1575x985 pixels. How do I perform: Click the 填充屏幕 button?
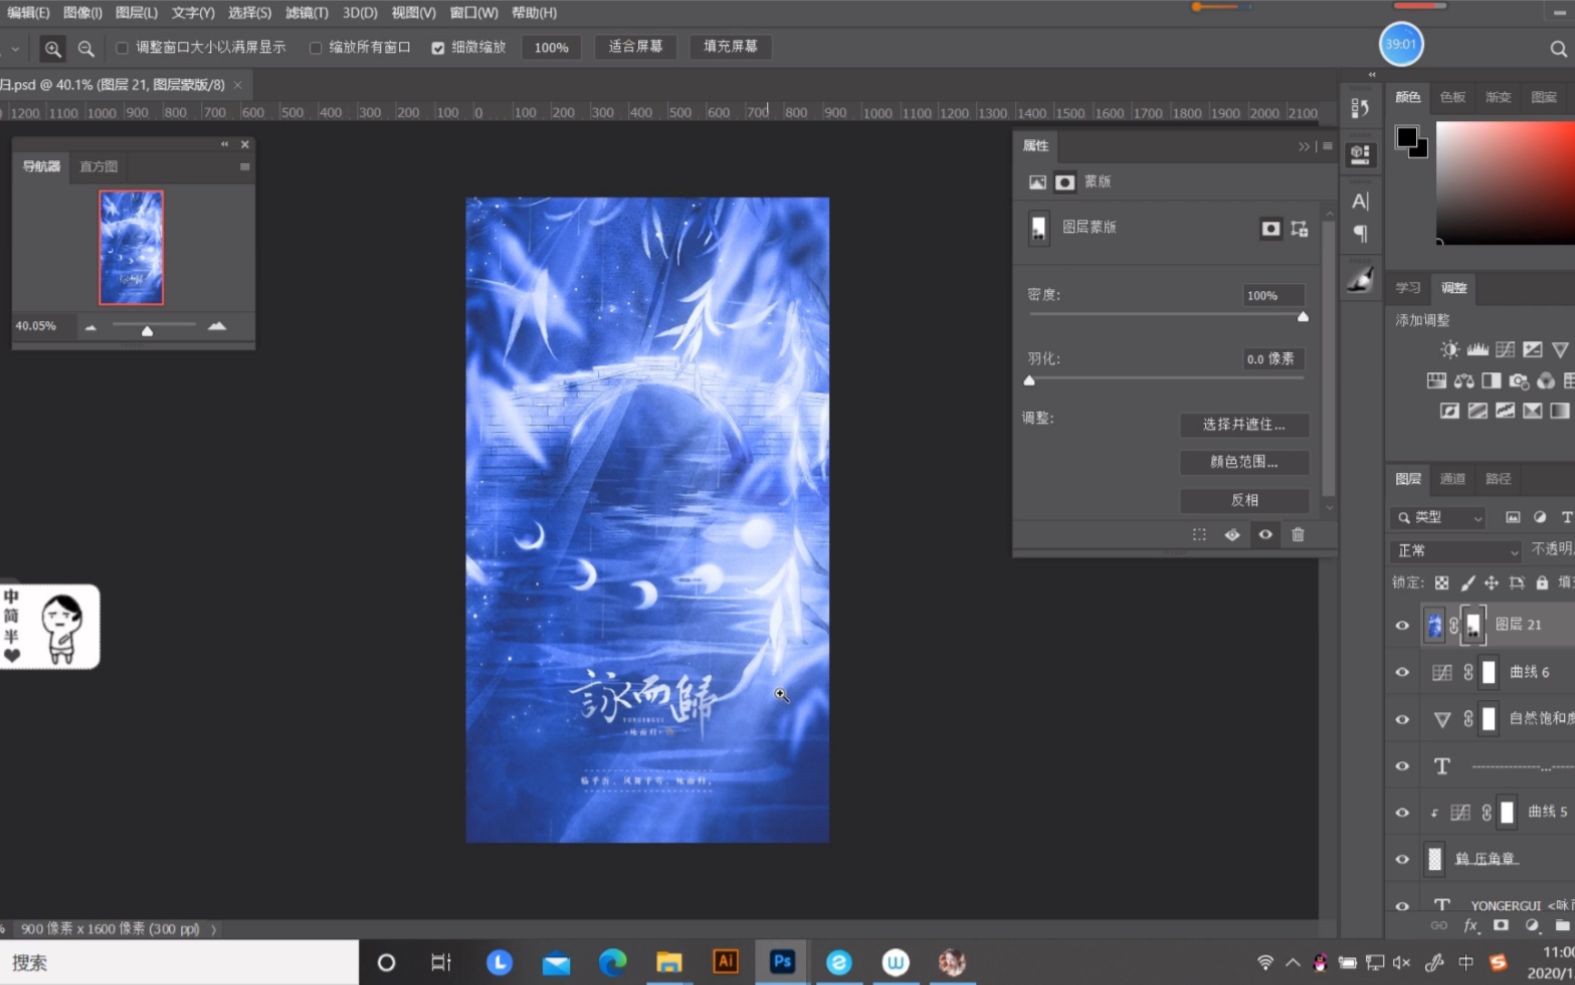pyautogui.click(x=730, y=47)
